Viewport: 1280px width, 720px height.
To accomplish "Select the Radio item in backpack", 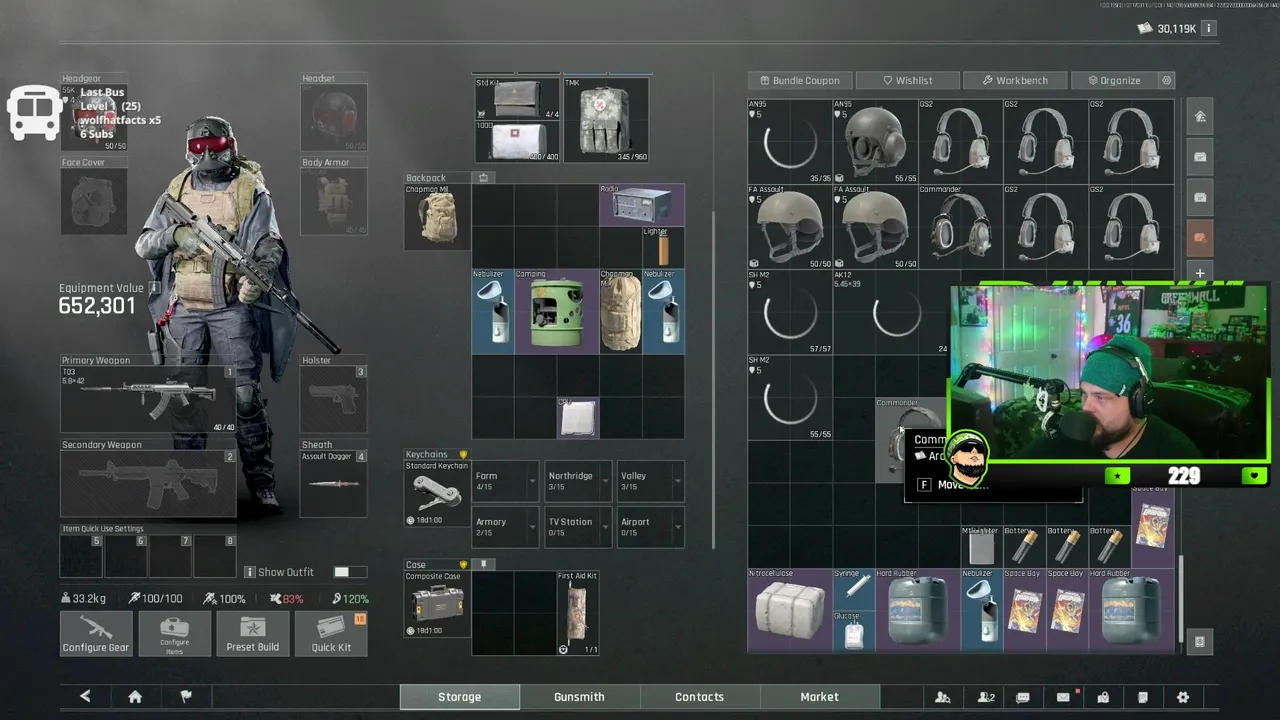I will click(642, 205).
